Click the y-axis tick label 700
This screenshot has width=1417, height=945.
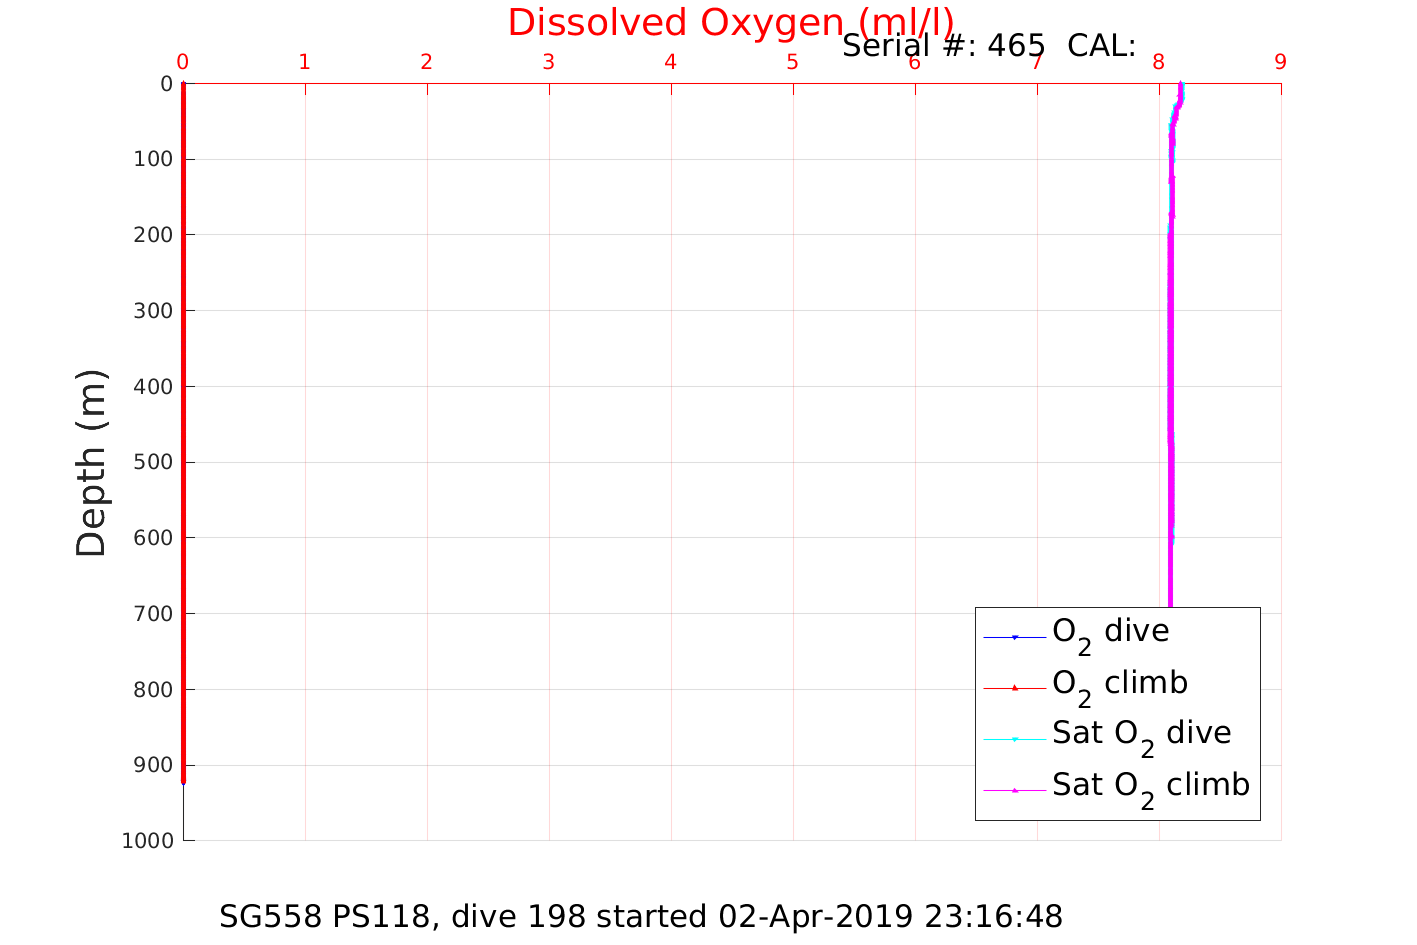click(x=152, y=613)
